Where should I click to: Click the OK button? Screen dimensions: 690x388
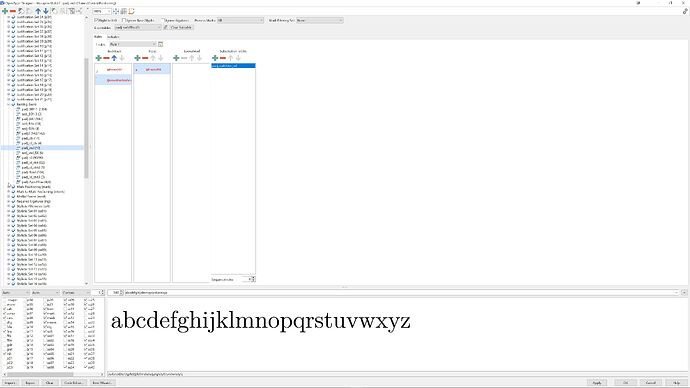625,383
